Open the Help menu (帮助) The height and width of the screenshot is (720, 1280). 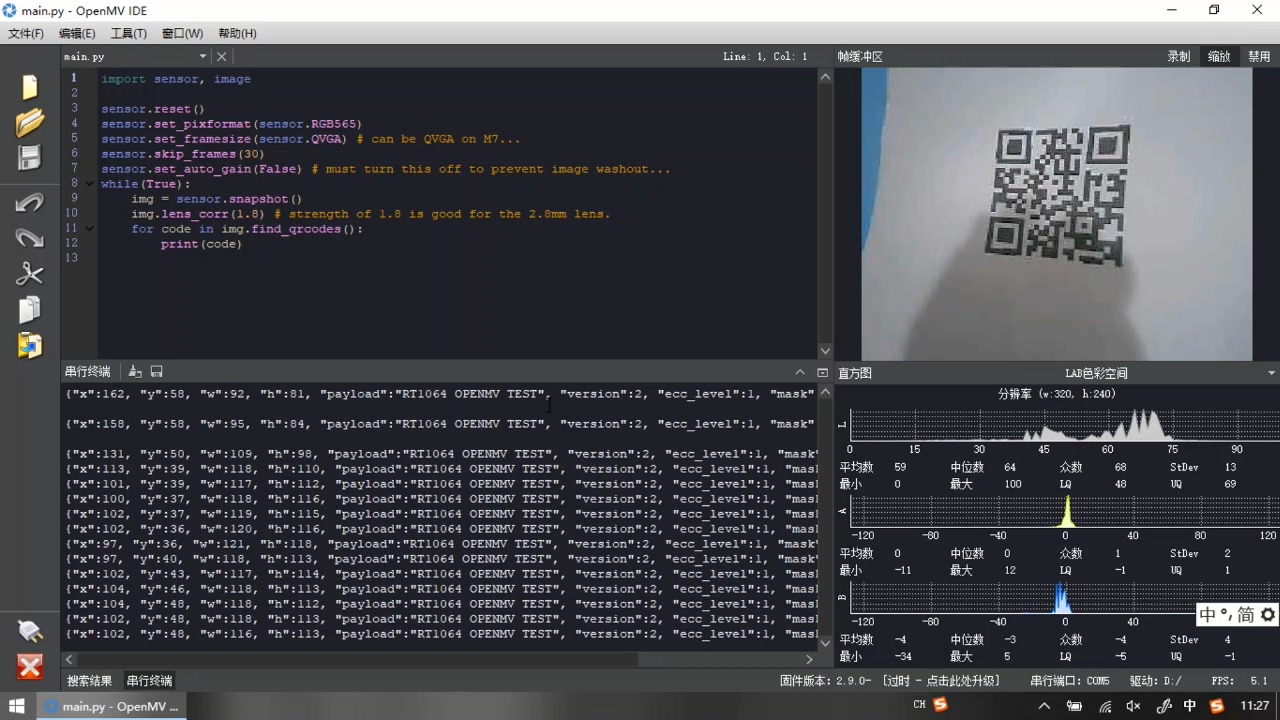(237, 33)
